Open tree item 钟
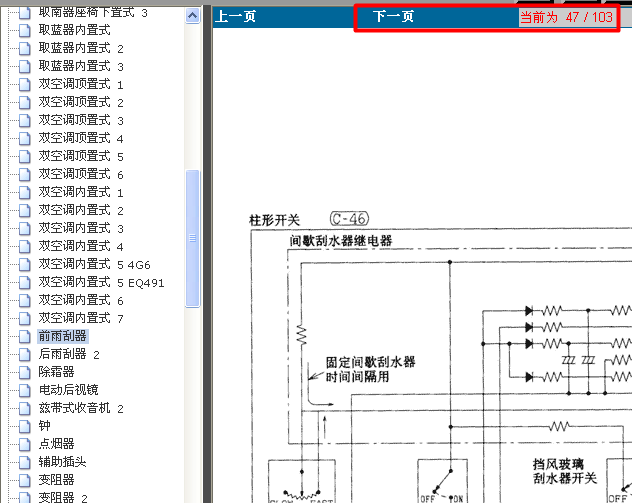This screenshot has width=632, height=503. point(44,426)
